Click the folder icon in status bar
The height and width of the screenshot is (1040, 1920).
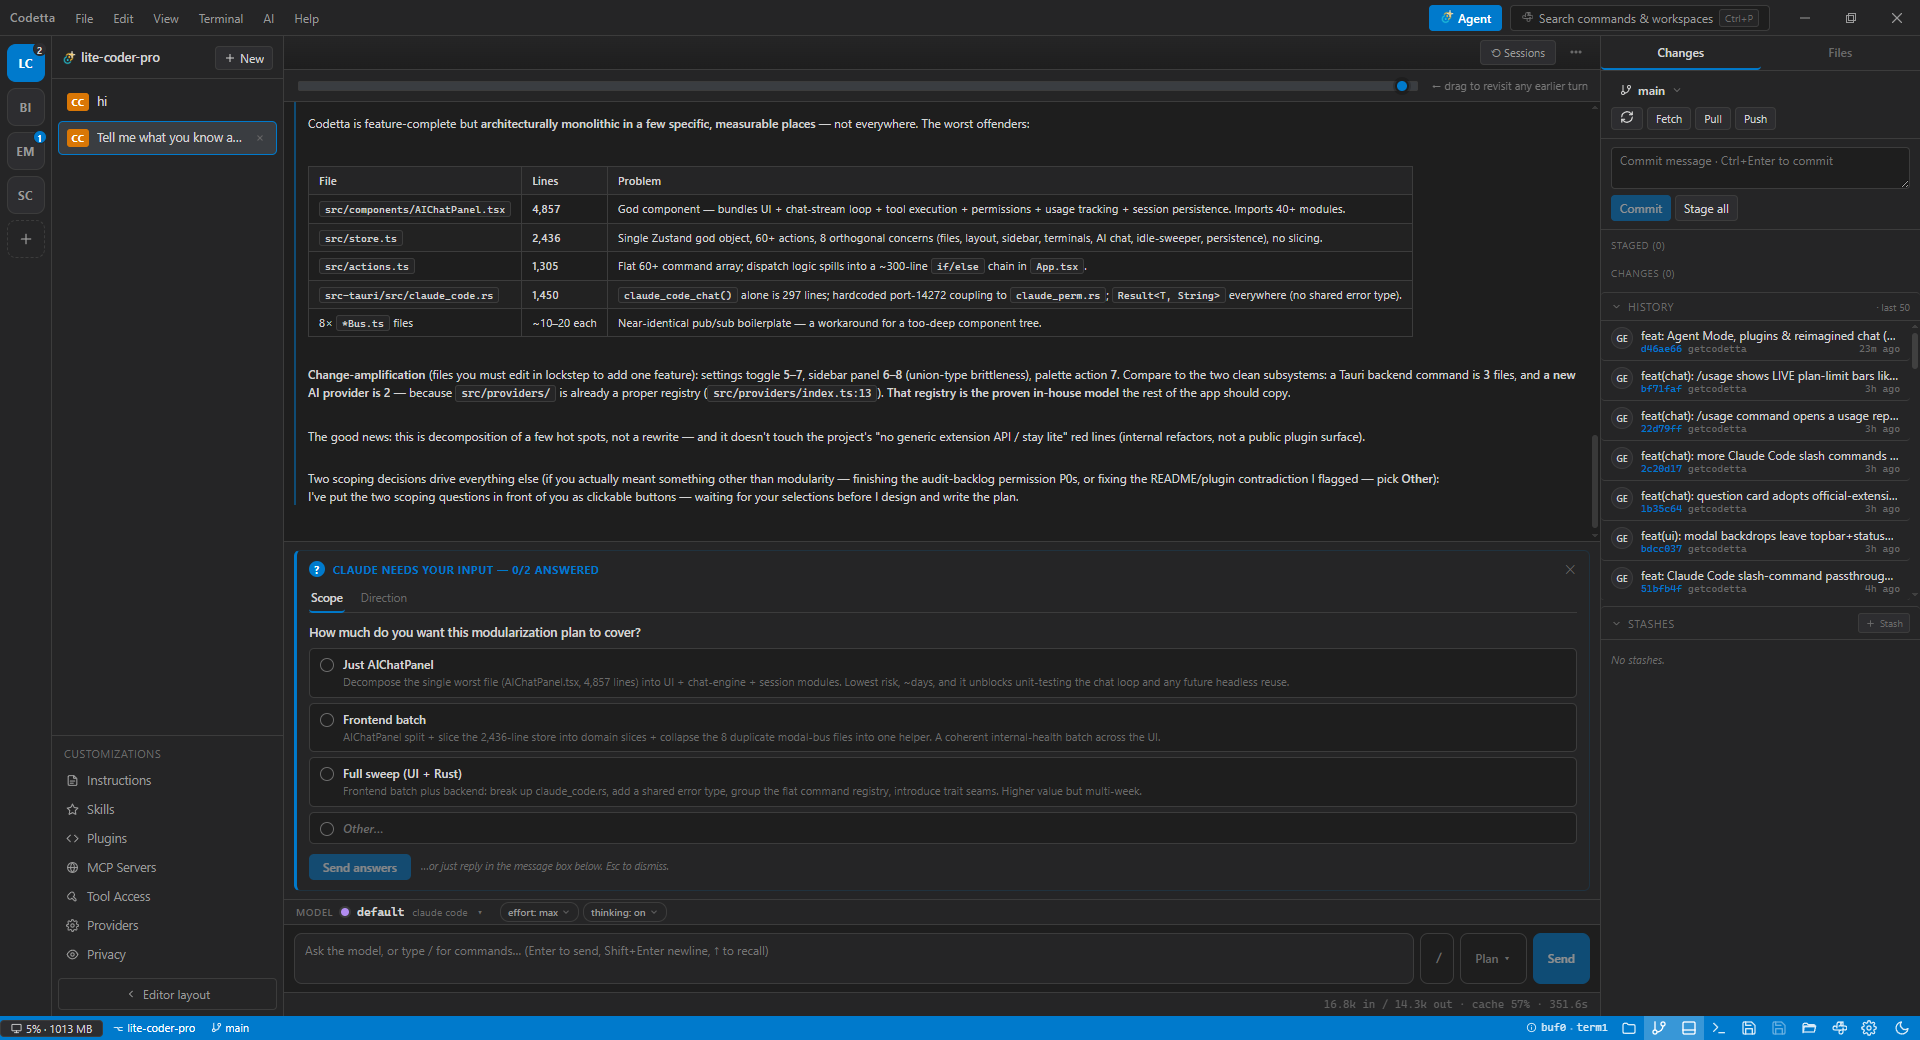pyautogui.click(x=1629, y=1028)
